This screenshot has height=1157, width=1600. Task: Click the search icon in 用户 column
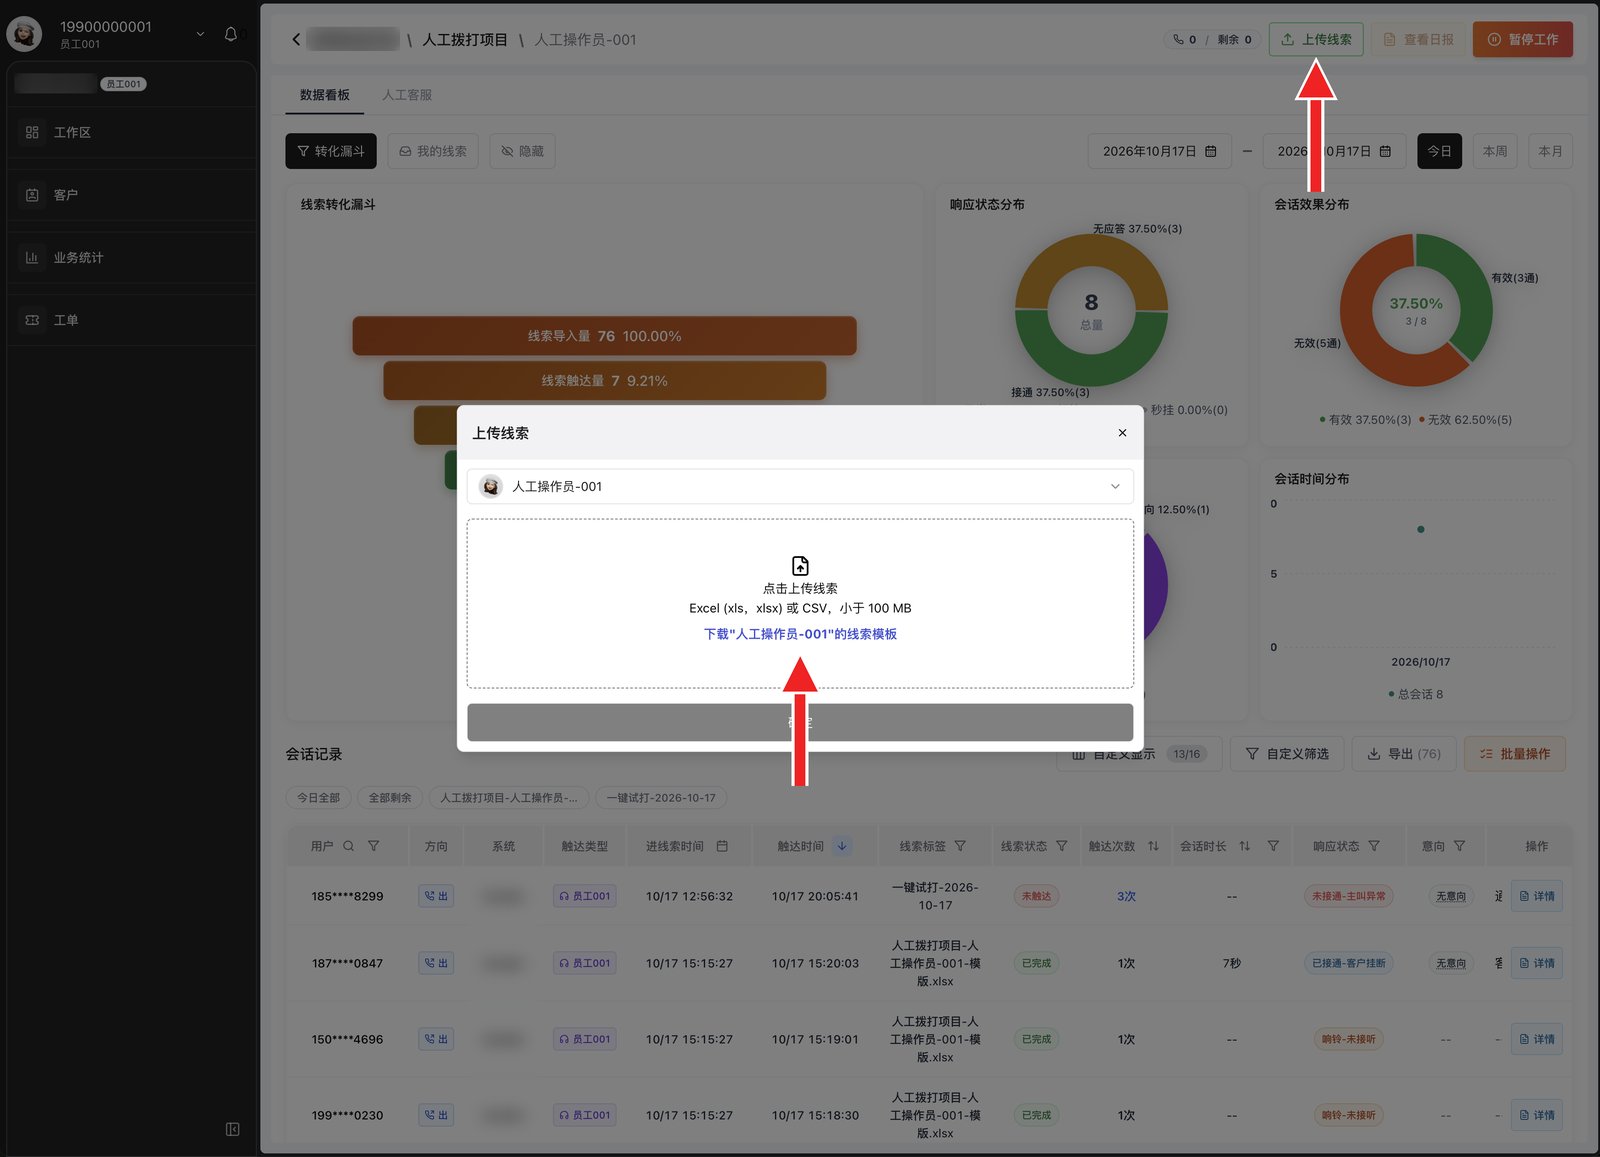click(348, 846)
